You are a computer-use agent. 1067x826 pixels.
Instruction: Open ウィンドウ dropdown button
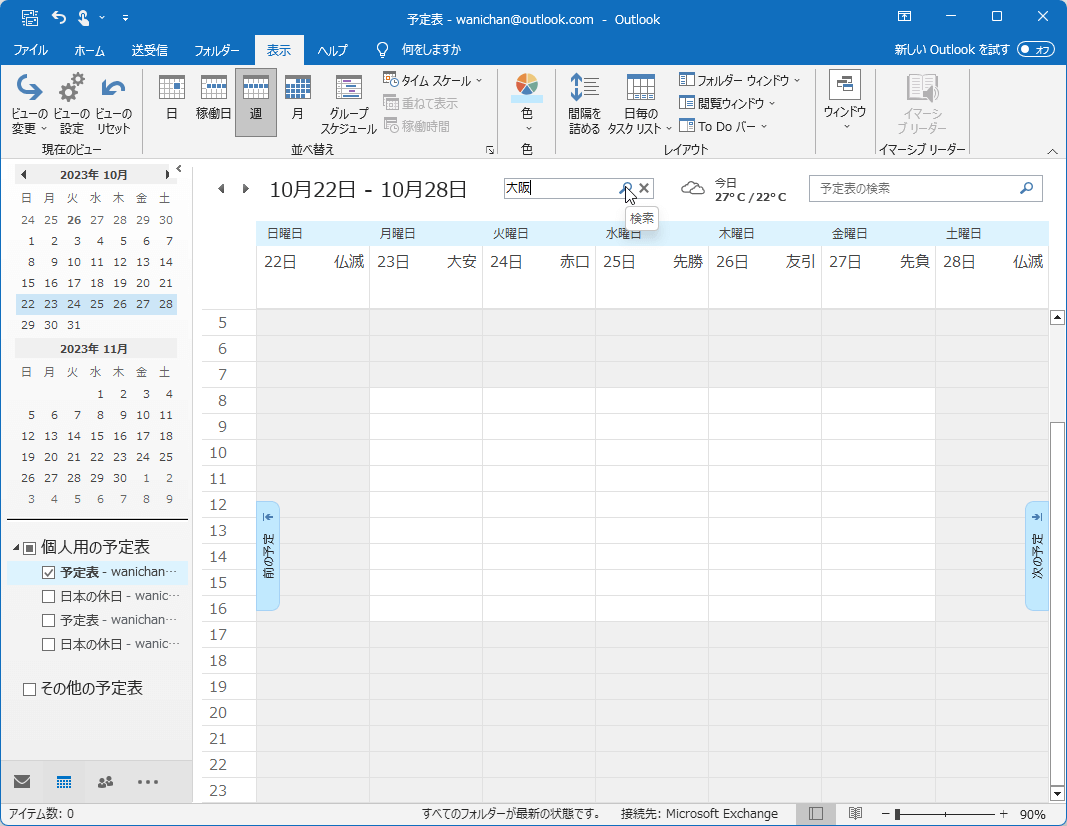tap(844, 100)
